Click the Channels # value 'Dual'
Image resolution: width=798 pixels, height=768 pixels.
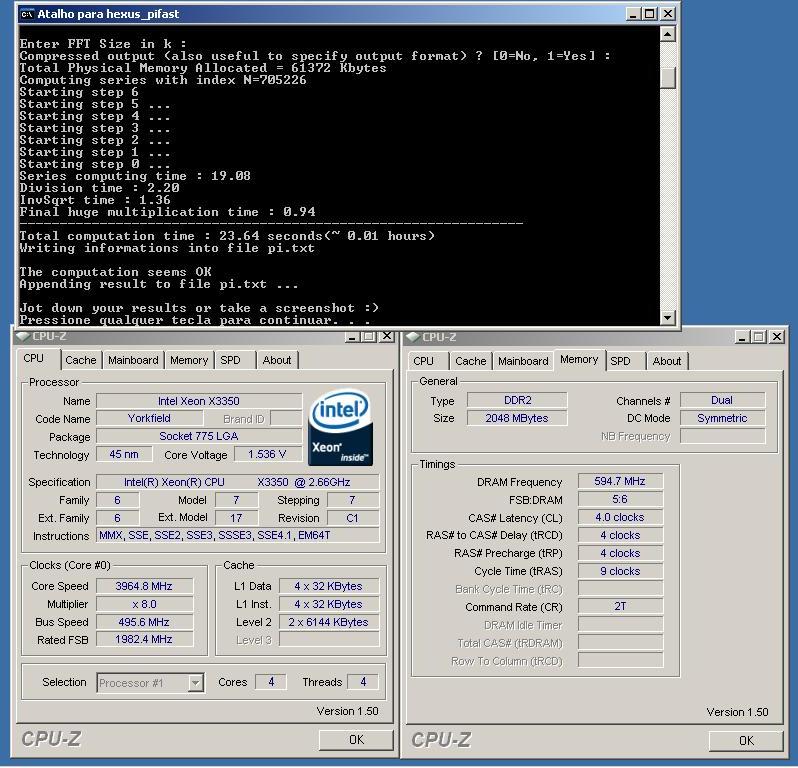click(x=722, y=400)
